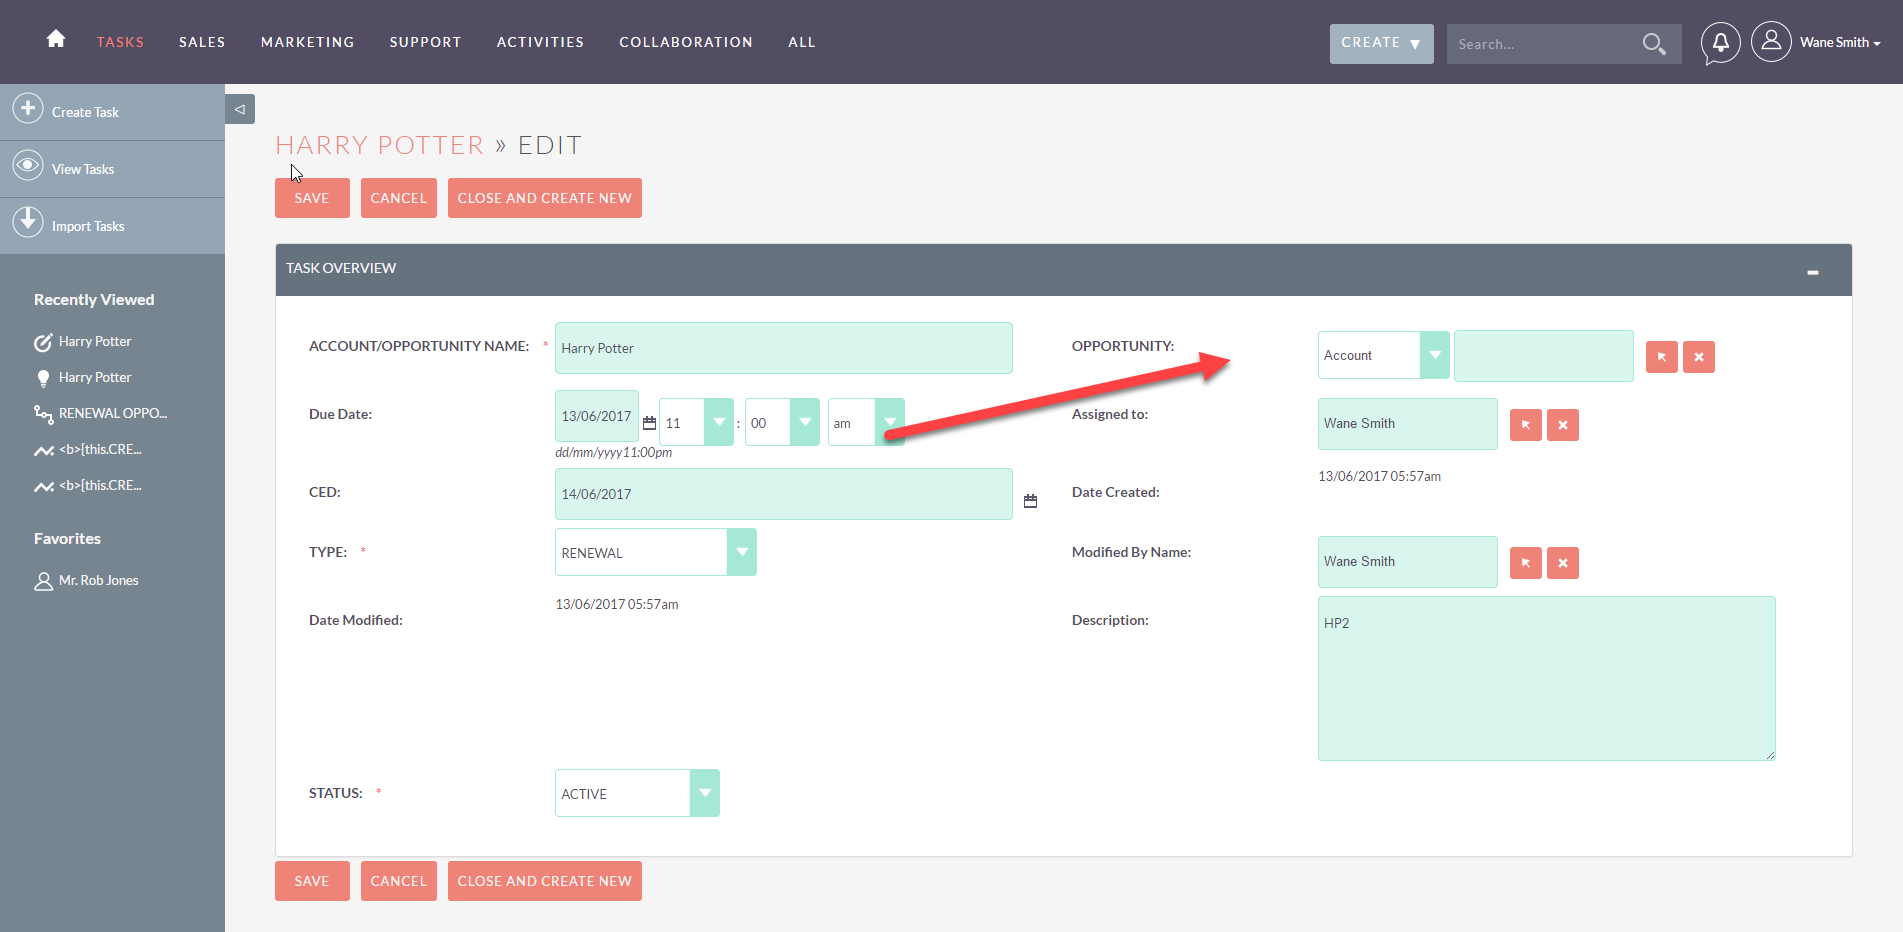The width and height of the screenshot is (1903, 932).
Task: Clear the Modified By Name field
Action: (1562, 563)
